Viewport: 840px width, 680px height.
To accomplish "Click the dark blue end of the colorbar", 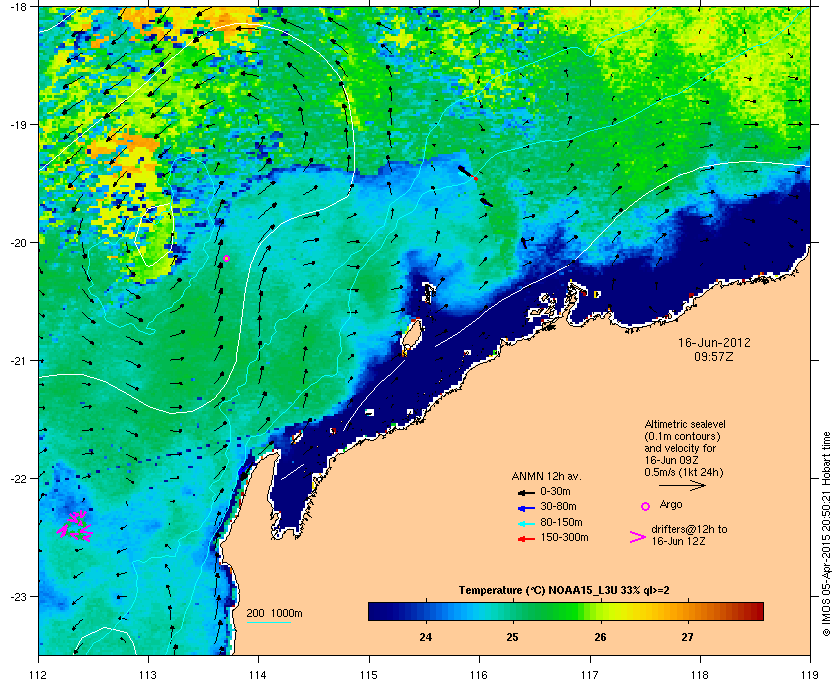I will point(380,611).
